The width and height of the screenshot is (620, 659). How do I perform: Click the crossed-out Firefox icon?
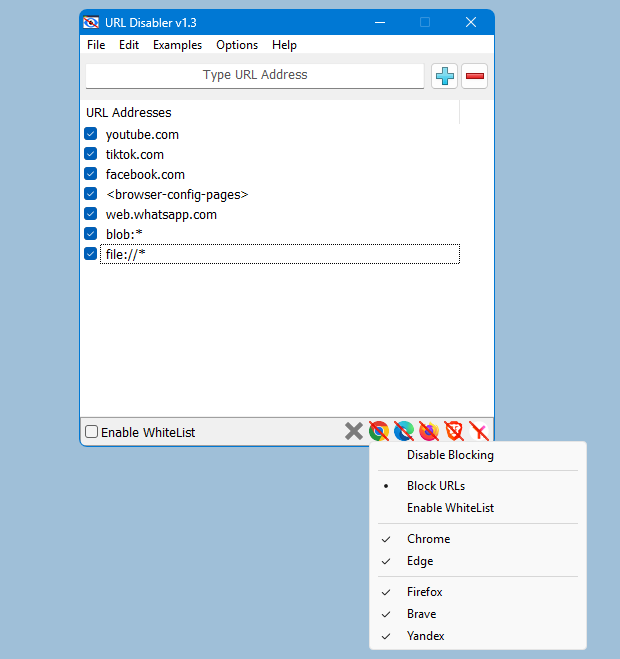pyautogui.click(x=429, y=431)
